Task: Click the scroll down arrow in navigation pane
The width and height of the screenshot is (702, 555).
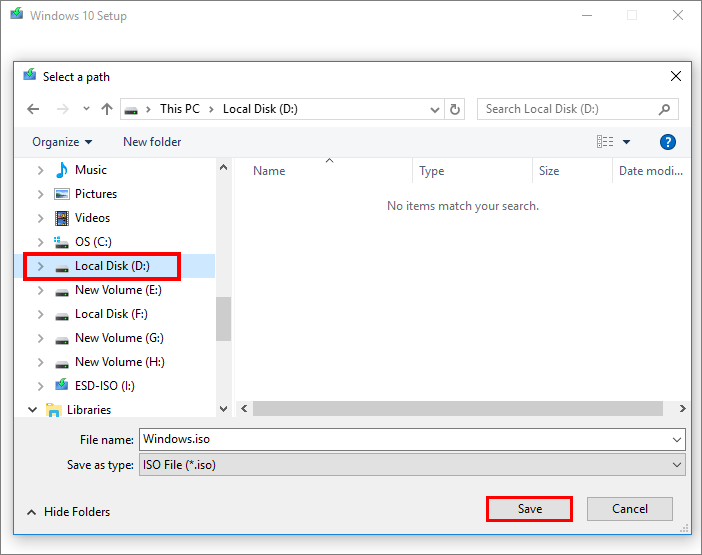Action: pyautogui.click(x=223, y=409)
